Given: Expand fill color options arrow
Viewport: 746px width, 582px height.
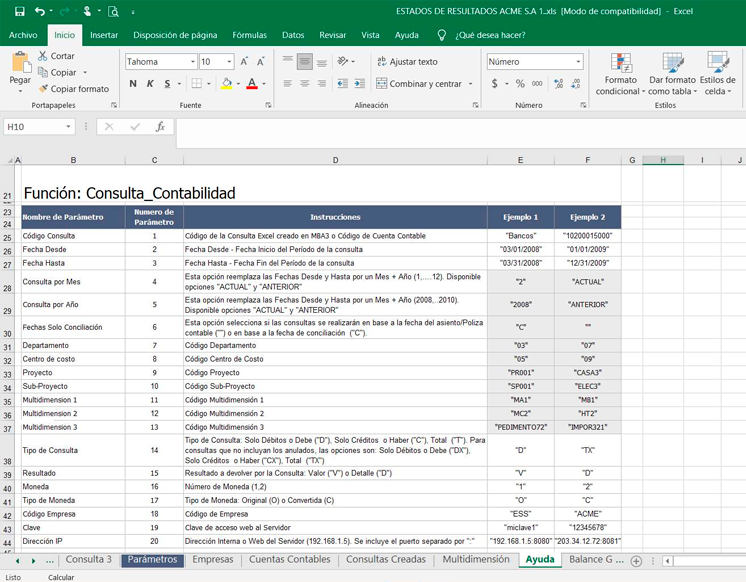Looking at the screenshot, I should [238, 84].
